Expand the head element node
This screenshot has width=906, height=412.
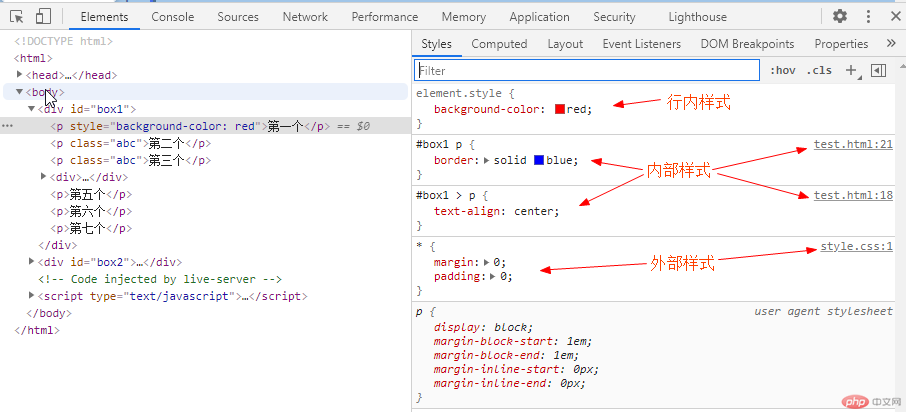coord(20,75)
